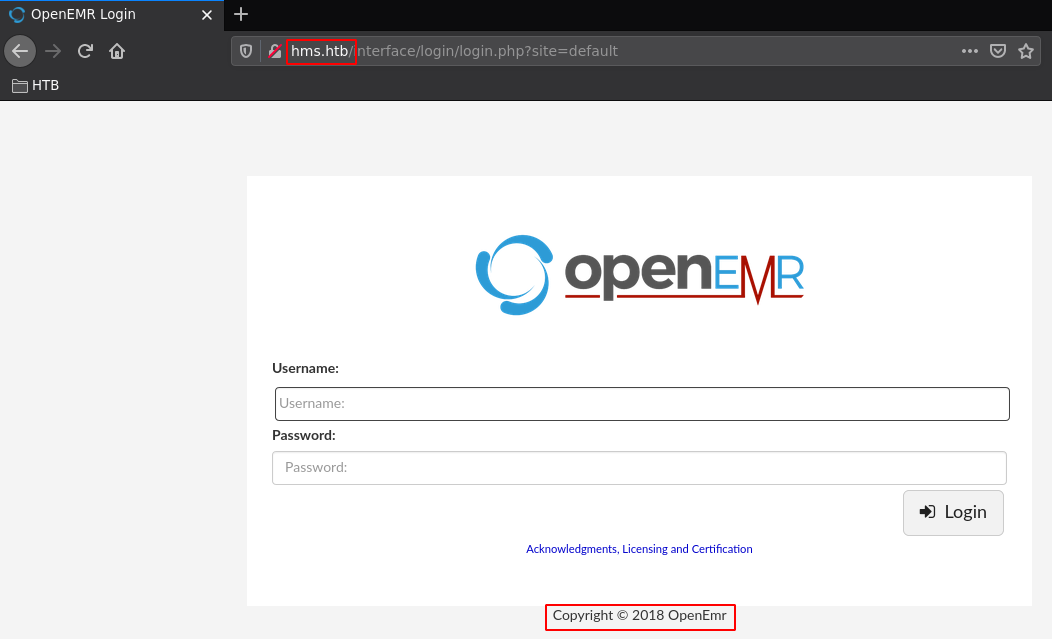Open the tracking protection shield icon
1052x639 pixels.
coord(246,51)
